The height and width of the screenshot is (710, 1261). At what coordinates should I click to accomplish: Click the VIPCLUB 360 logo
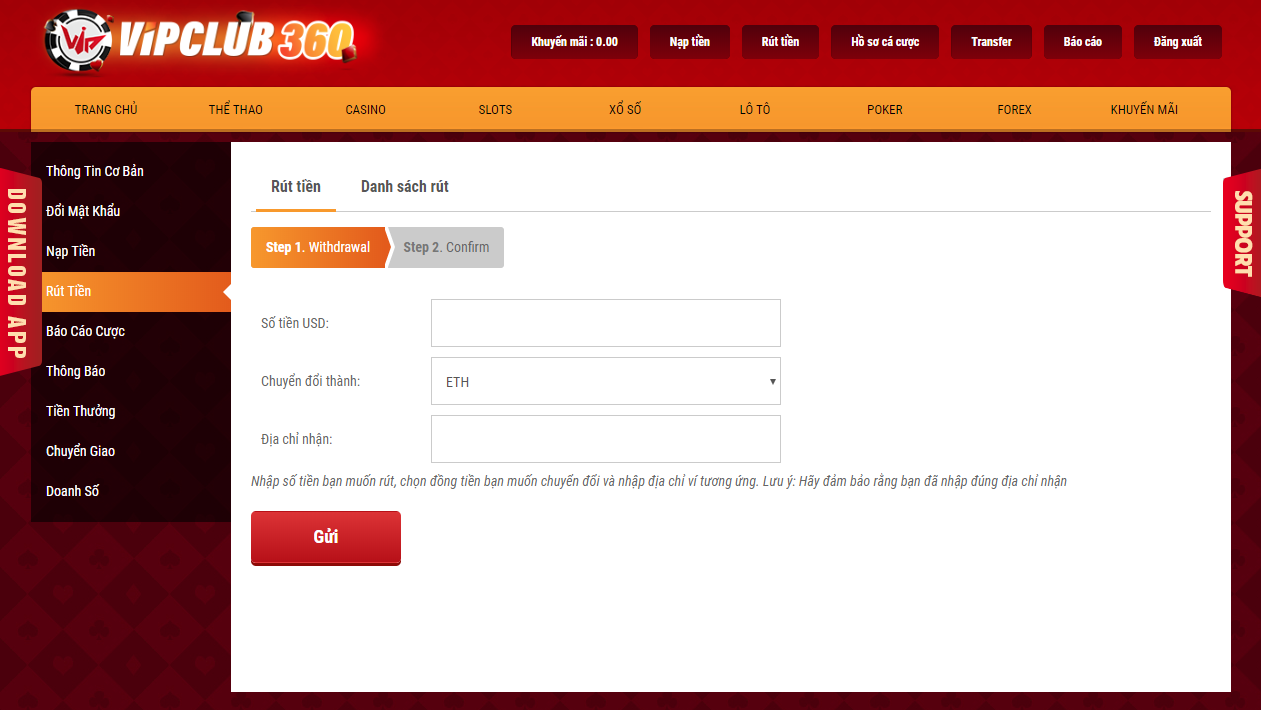(x=200, y=41)
